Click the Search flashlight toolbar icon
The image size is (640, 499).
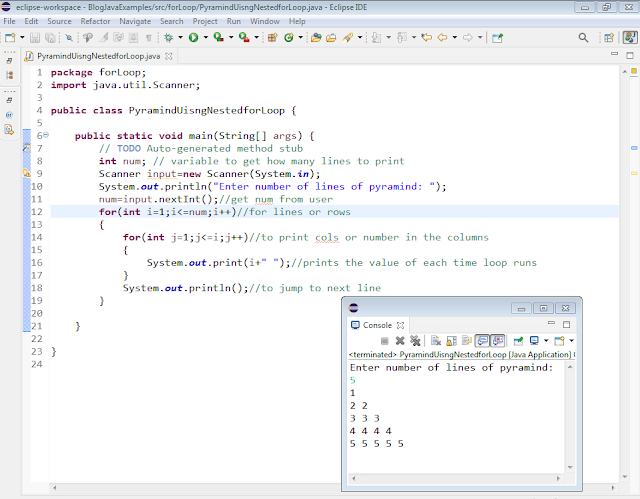point(348,38)
